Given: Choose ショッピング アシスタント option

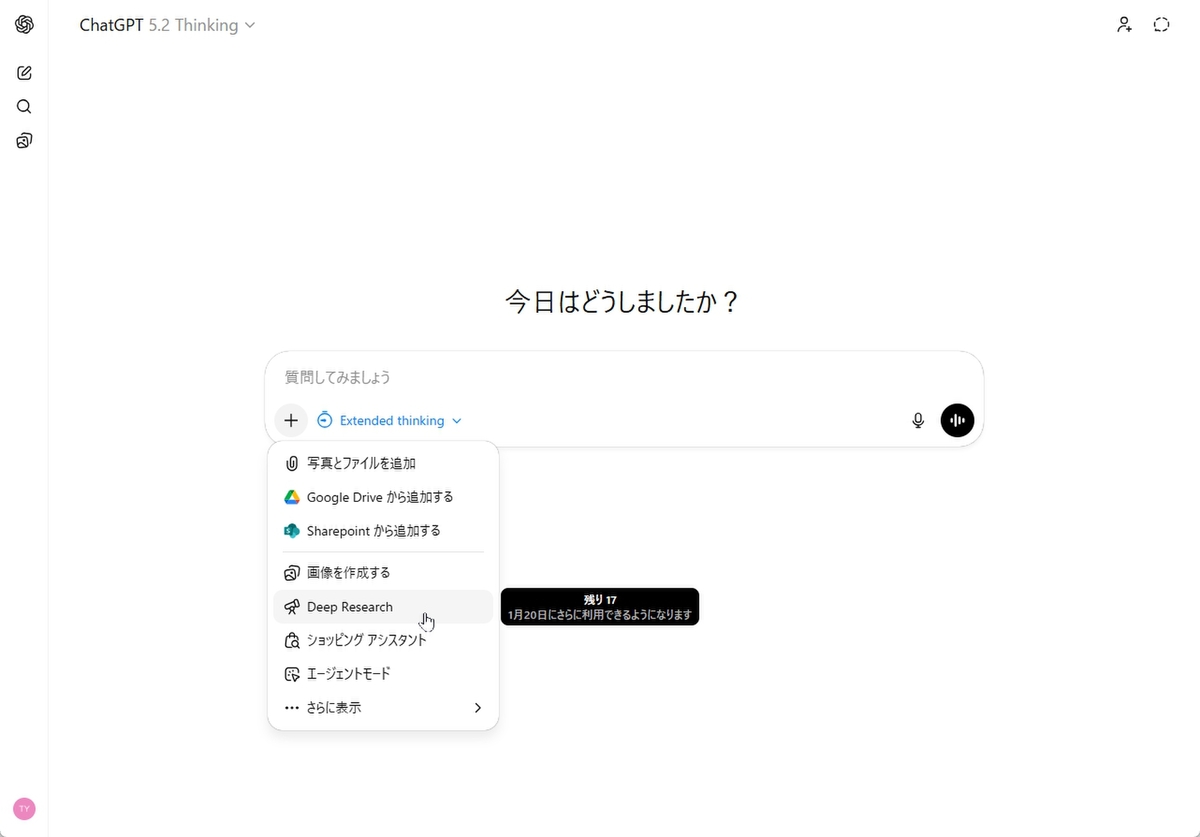Looking at the screenshot, I should pyautogui.click(x=383, y=640).
